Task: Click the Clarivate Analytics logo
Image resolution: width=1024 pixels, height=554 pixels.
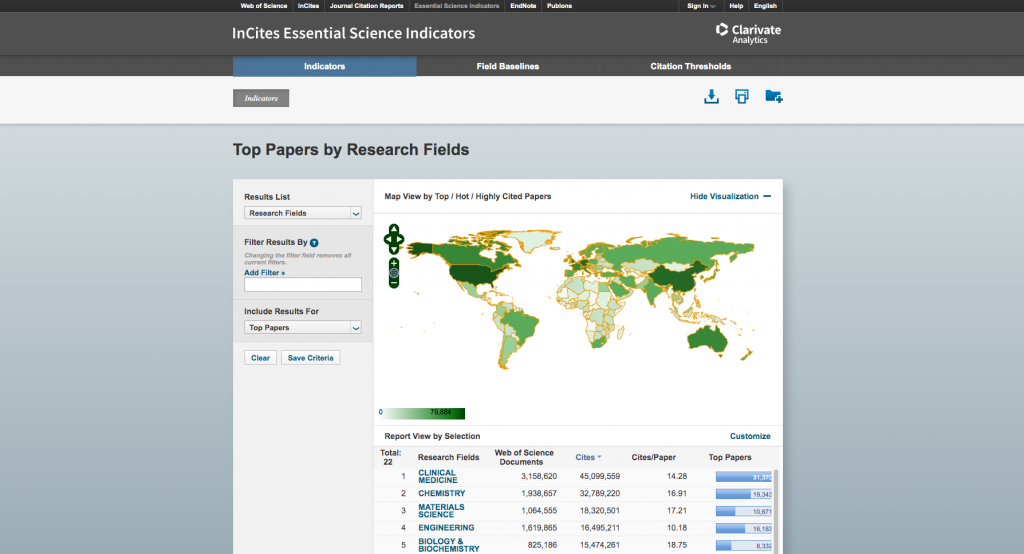Action: click(748, 33)
